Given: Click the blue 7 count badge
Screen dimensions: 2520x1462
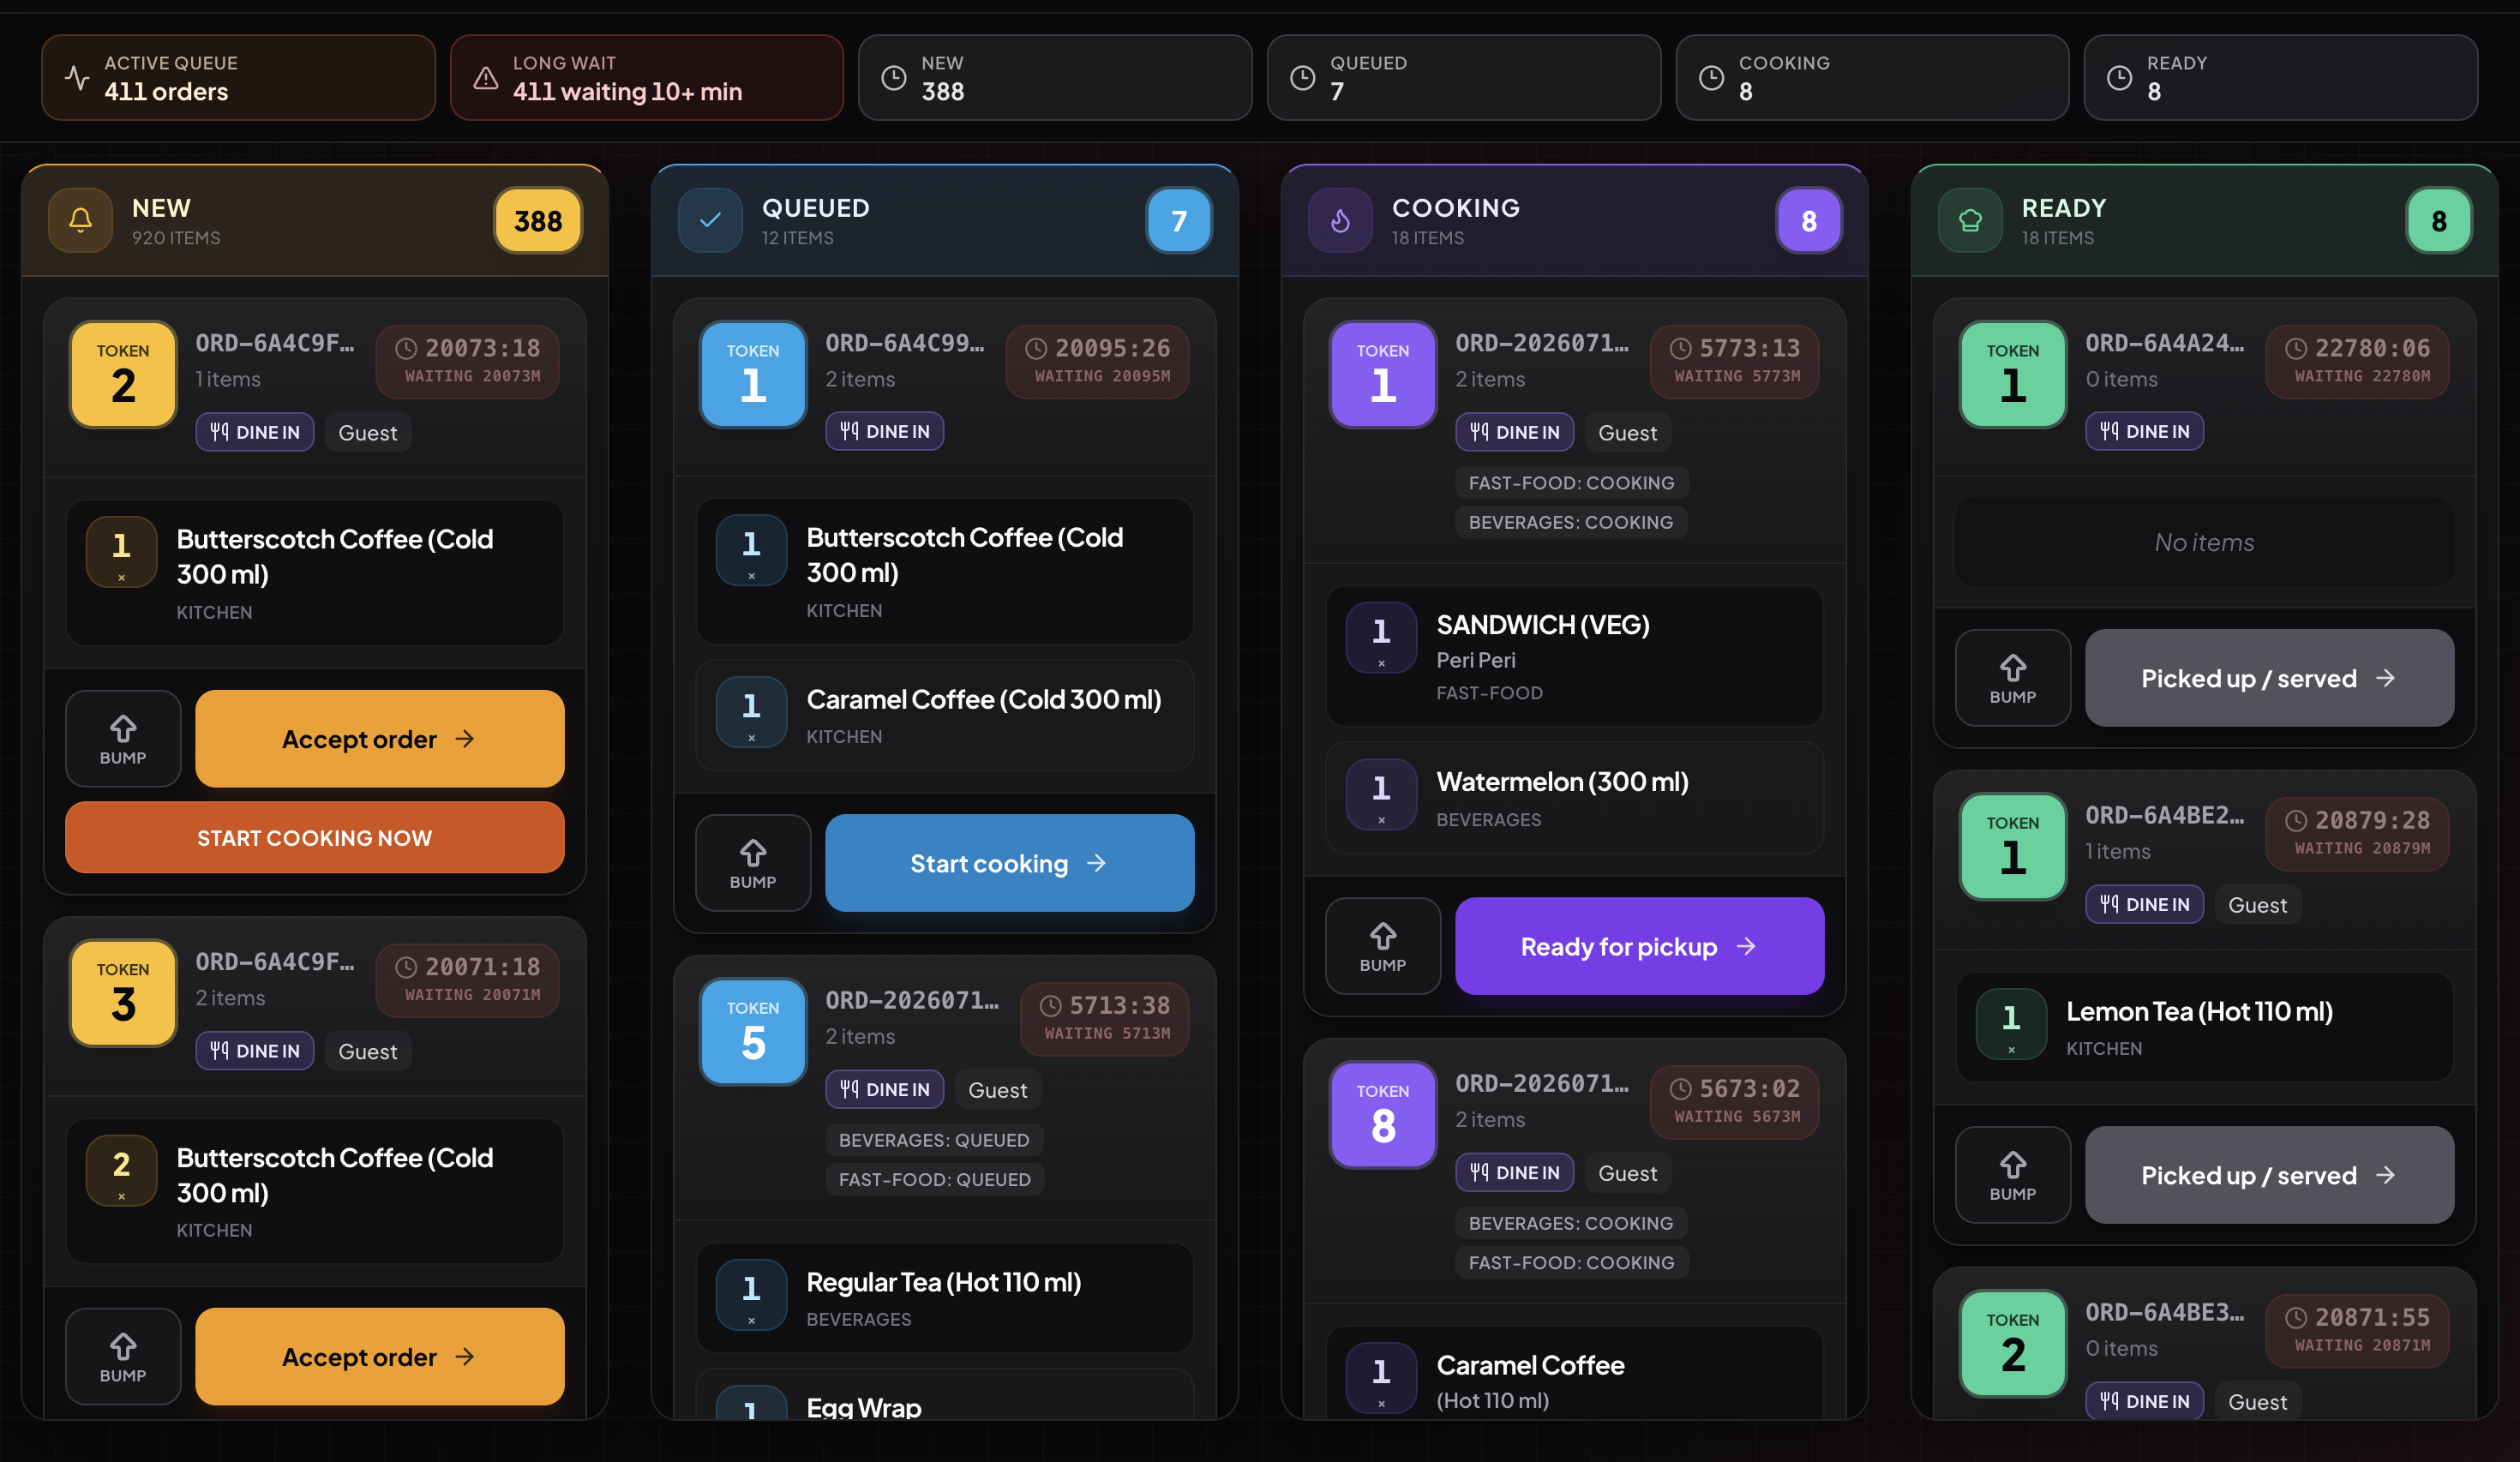Looking at the screenshot, I should 1179,220.
